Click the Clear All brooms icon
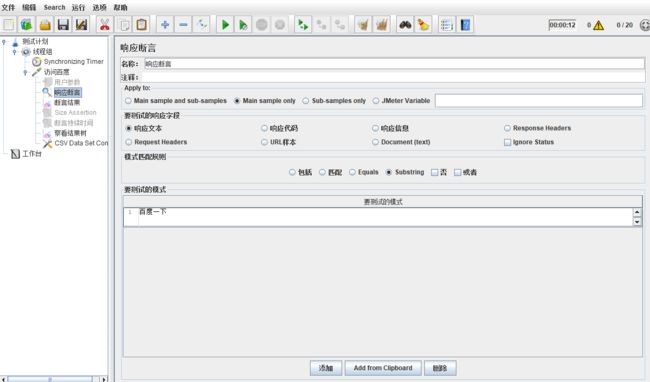This screenshot has width=650, height=382. pos(381,25)
